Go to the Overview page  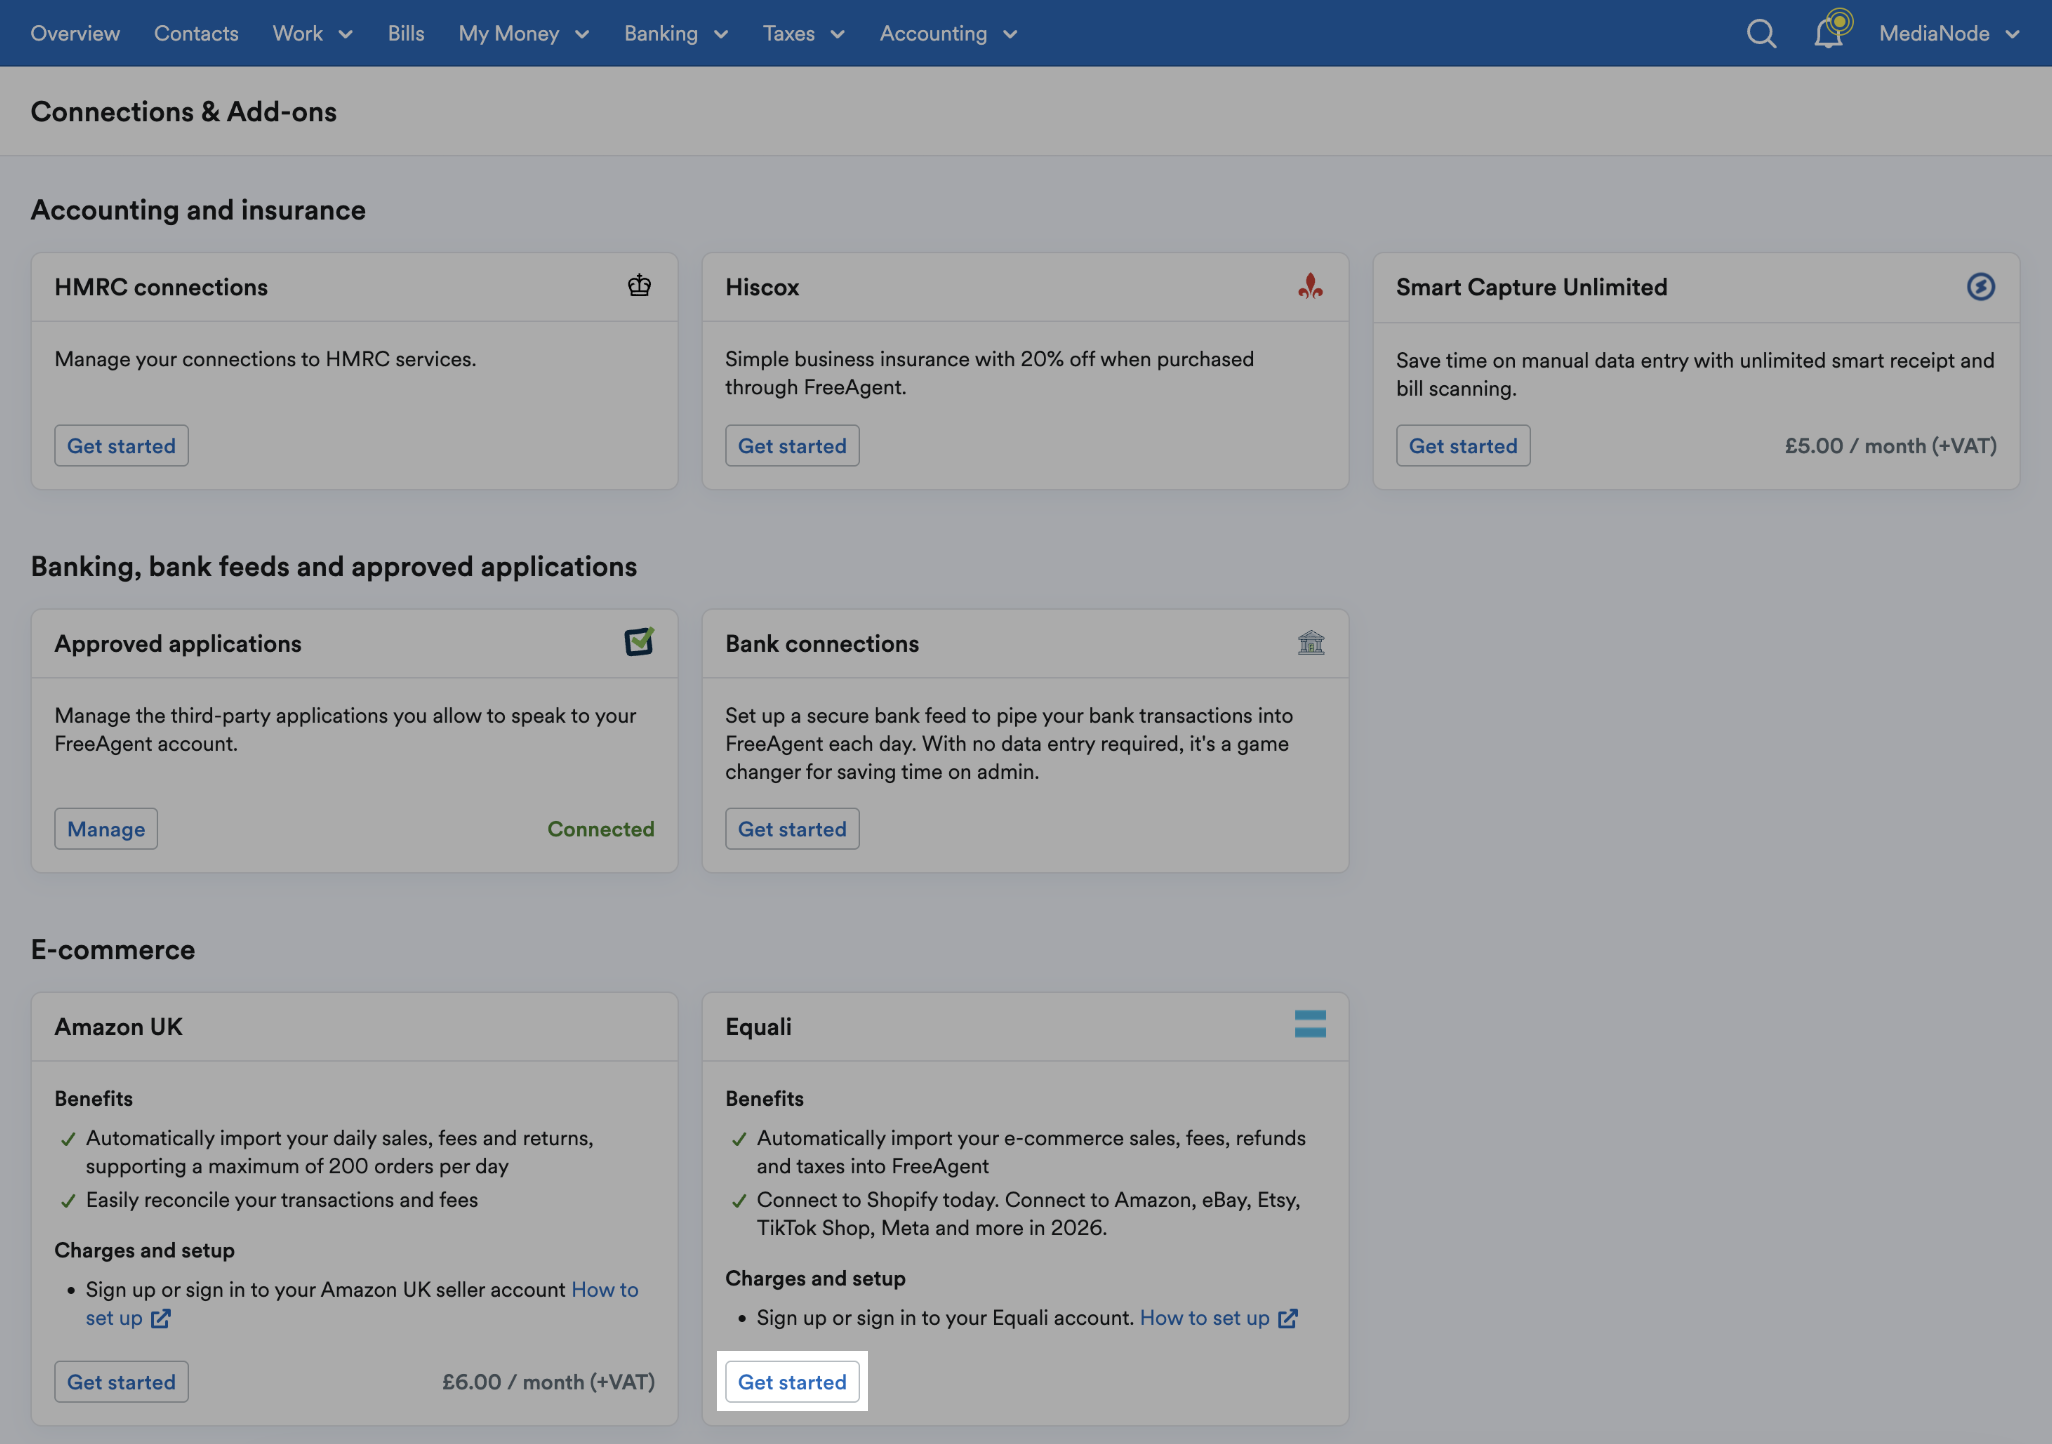(75, 33)
